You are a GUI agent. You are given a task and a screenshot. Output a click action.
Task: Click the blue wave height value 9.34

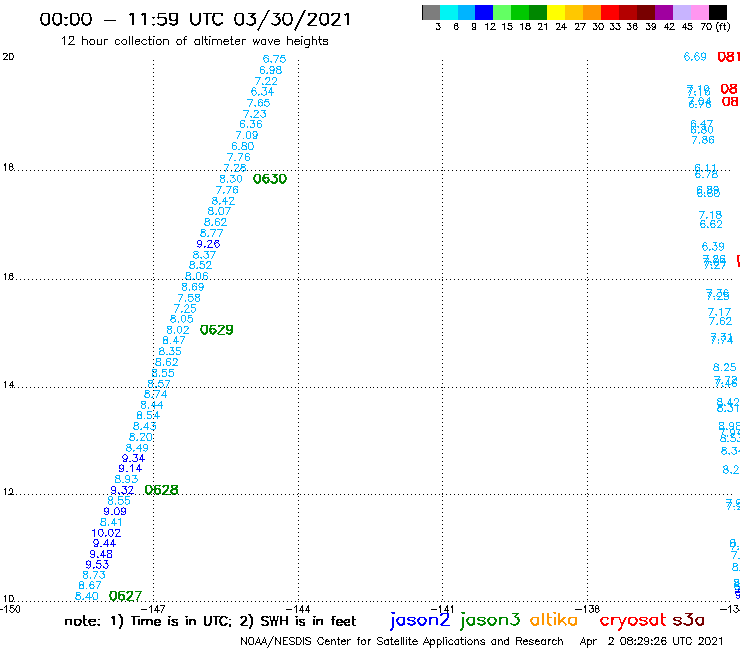(134, 458)
